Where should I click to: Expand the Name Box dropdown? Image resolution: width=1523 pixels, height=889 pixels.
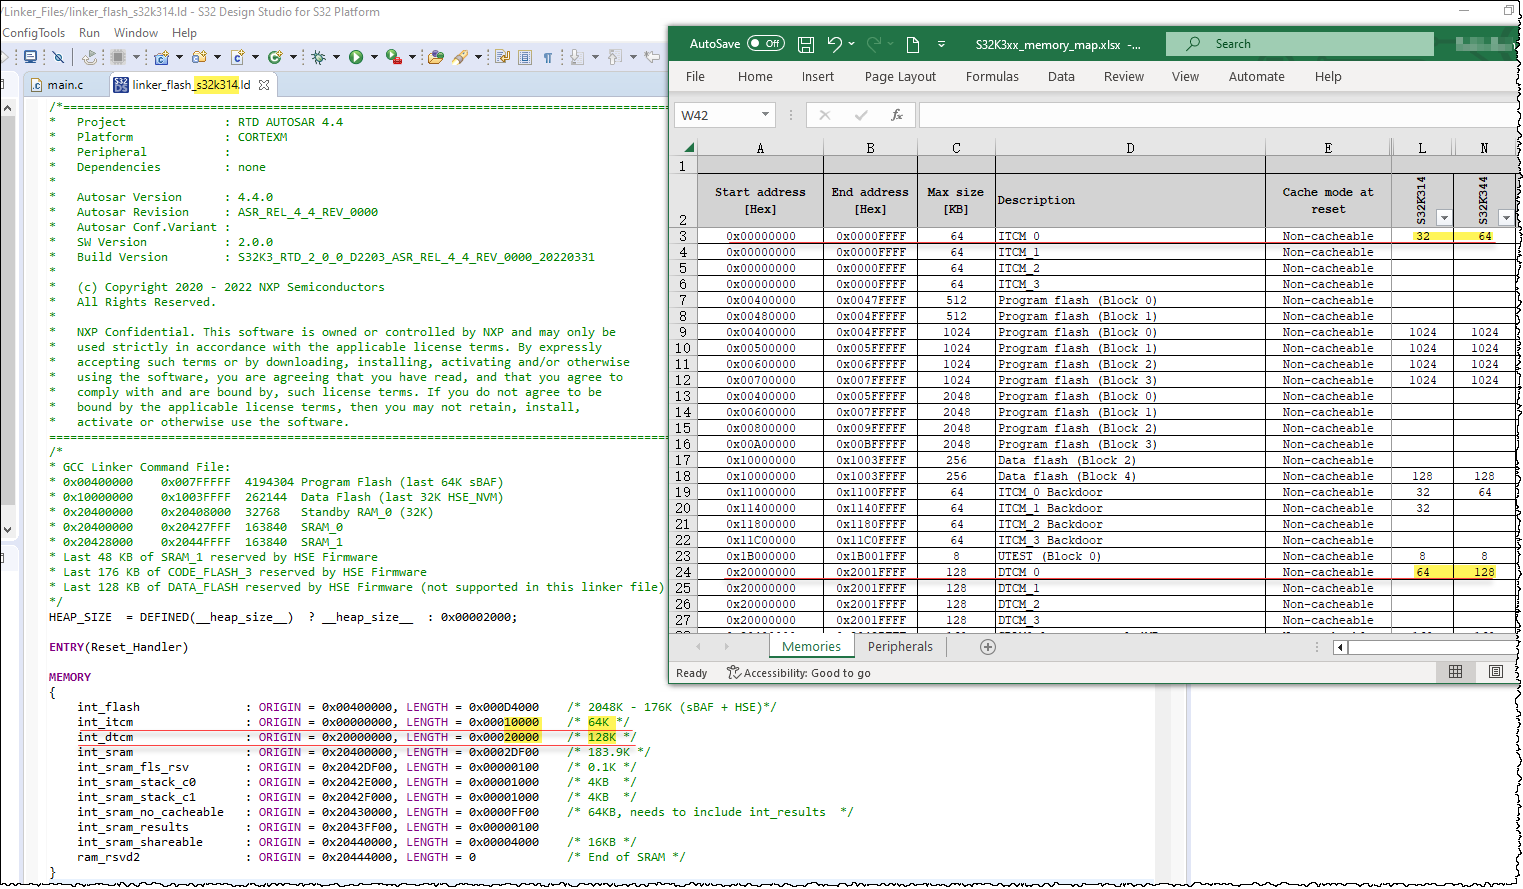(765, 115)
